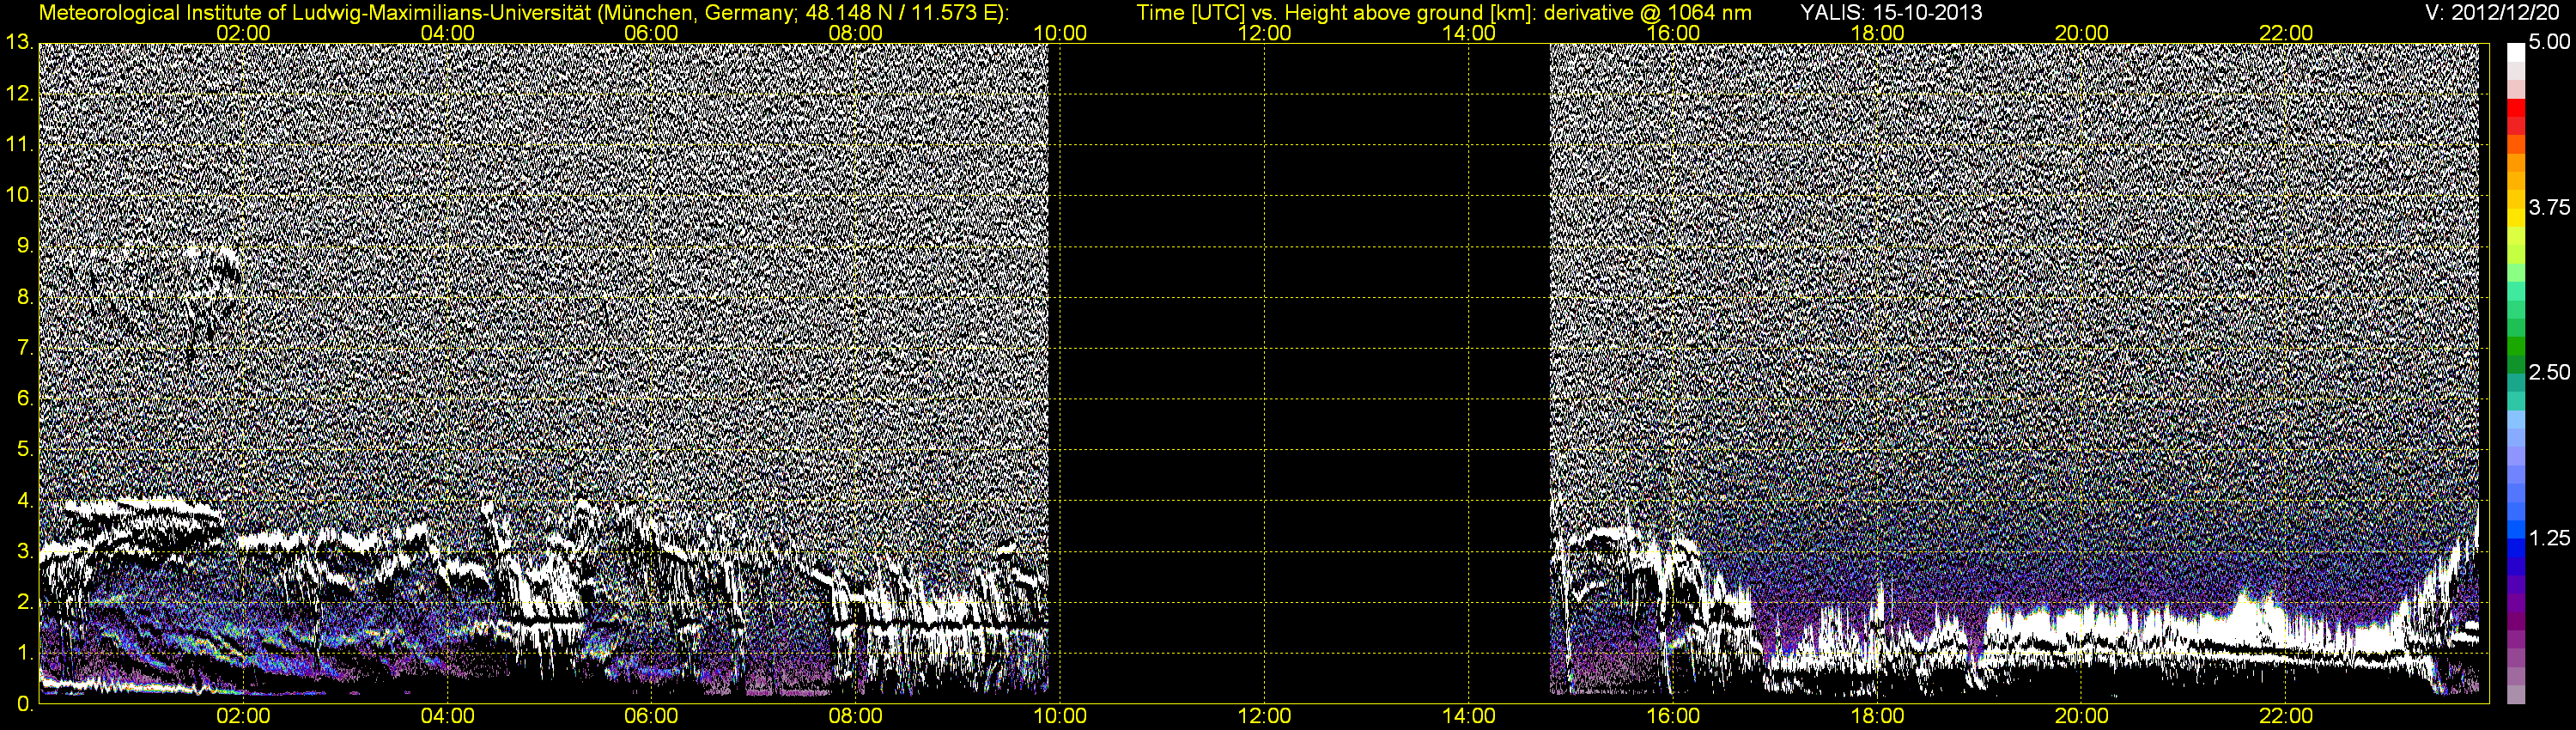
Task: Click the height axis label 8
Action: pyautogui.click(x=23, y=296)
